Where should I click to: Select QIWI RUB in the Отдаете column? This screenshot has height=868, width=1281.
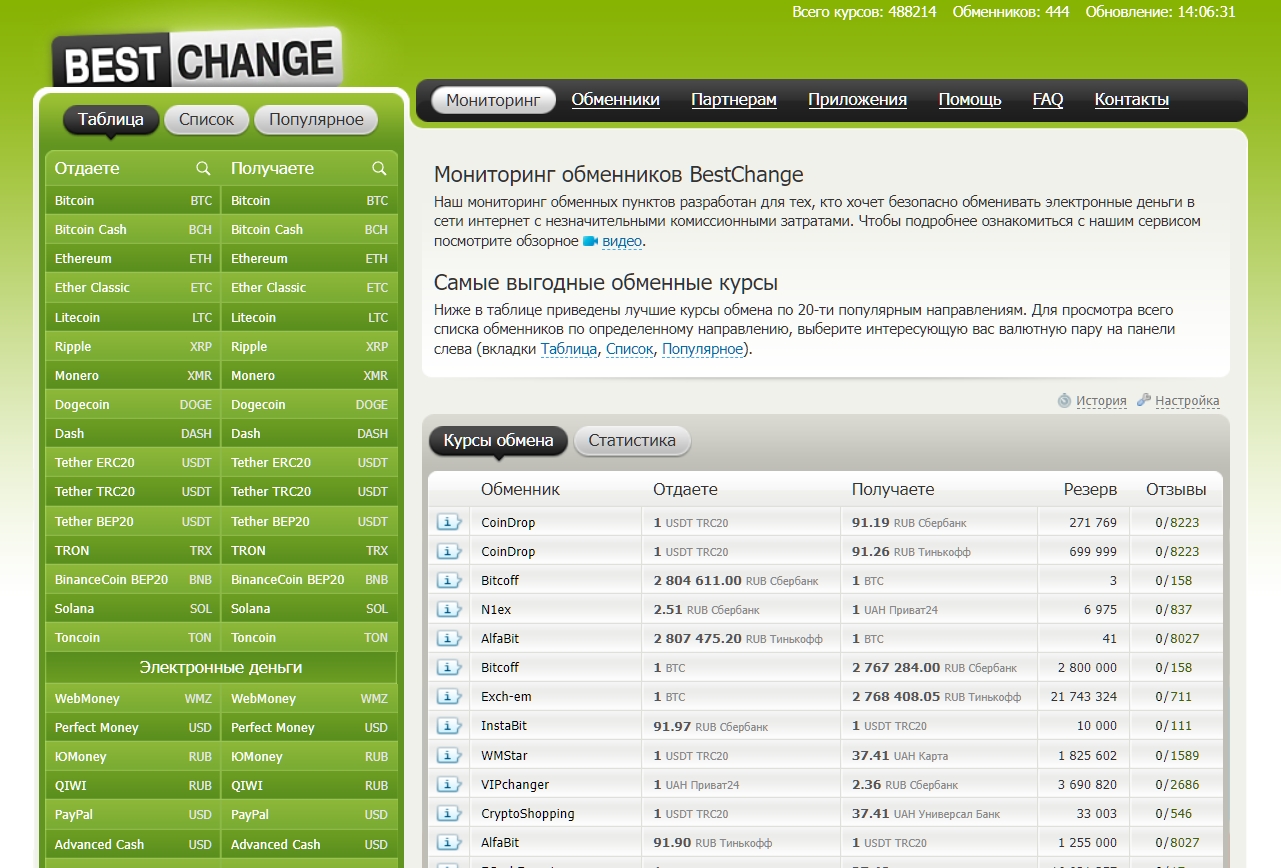tap(133, 786)
